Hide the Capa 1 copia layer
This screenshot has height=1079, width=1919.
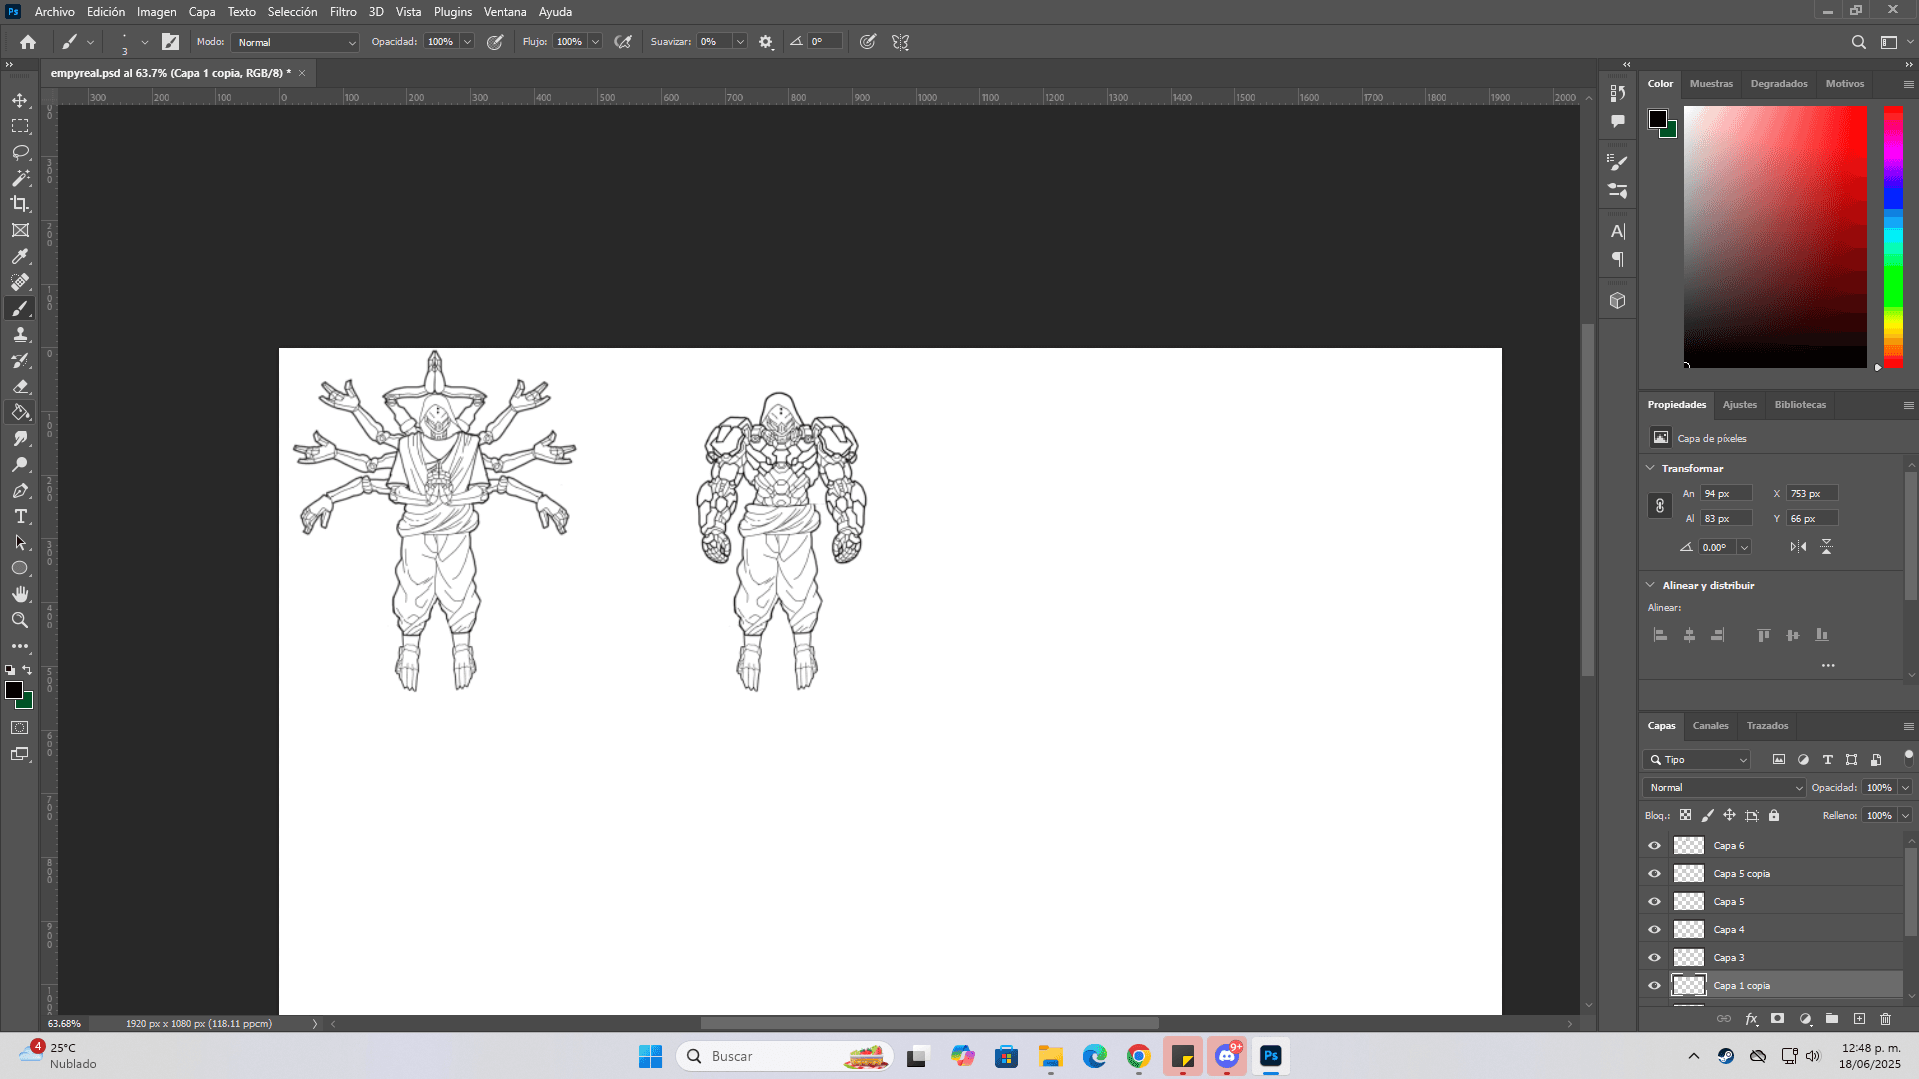(x=1654, y=985)
